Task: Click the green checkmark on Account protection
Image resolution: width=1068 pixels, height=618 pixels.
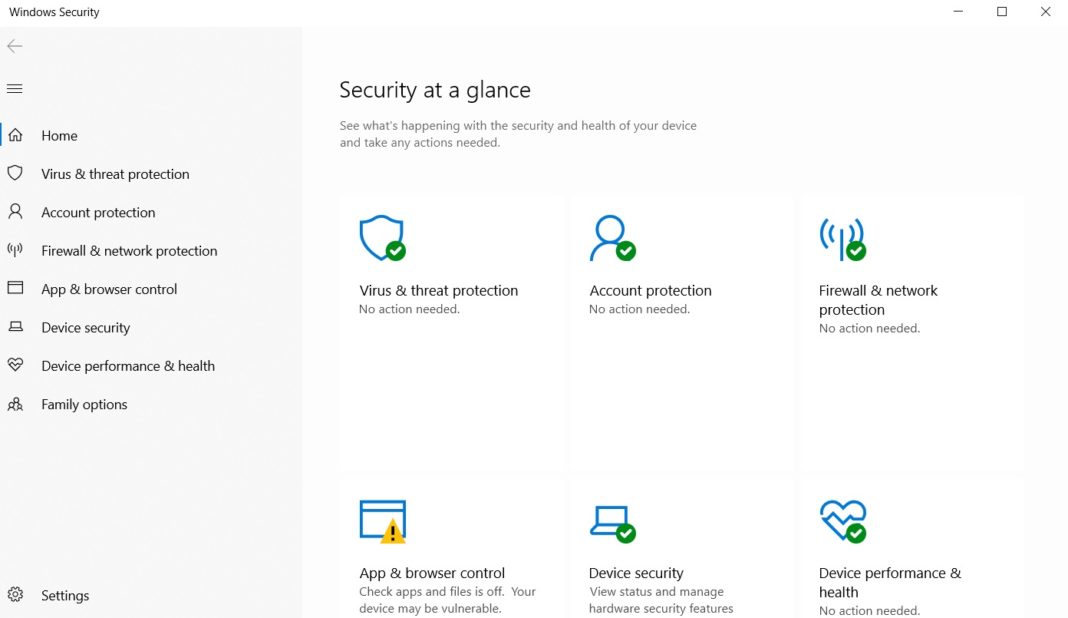Action: pyautogui.click(x=628, y=252)
